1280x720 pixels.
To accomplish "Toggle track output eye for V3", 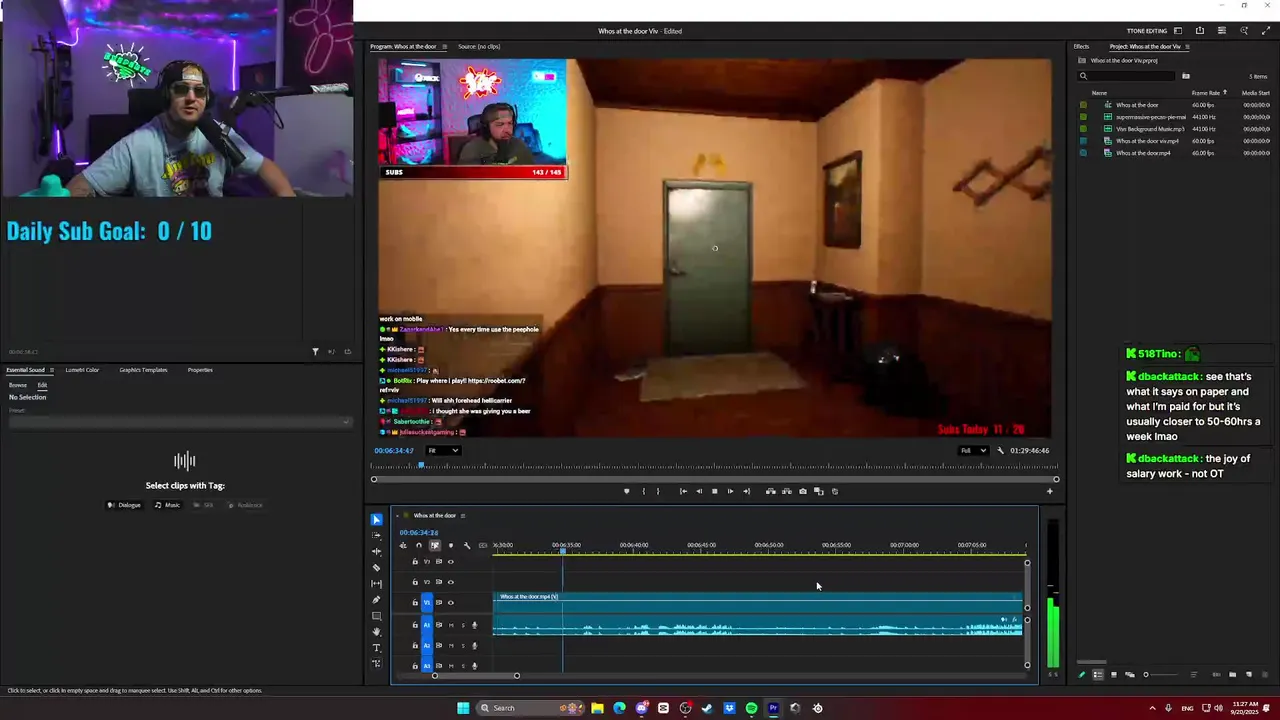I will click(x=451, y=561).
